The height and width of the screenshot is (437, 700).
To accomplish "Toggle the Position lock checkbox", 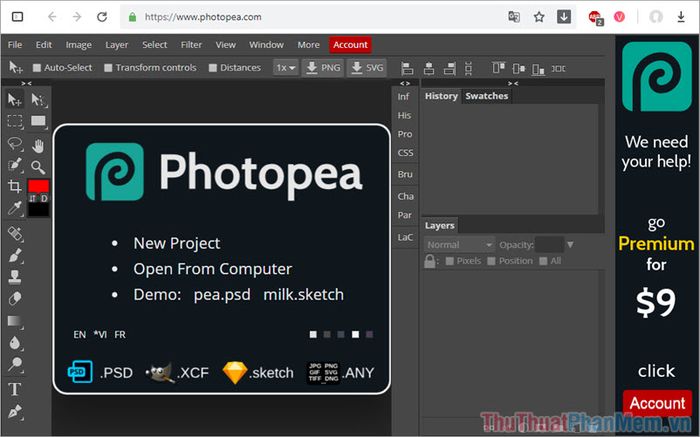I will [491, 261].
